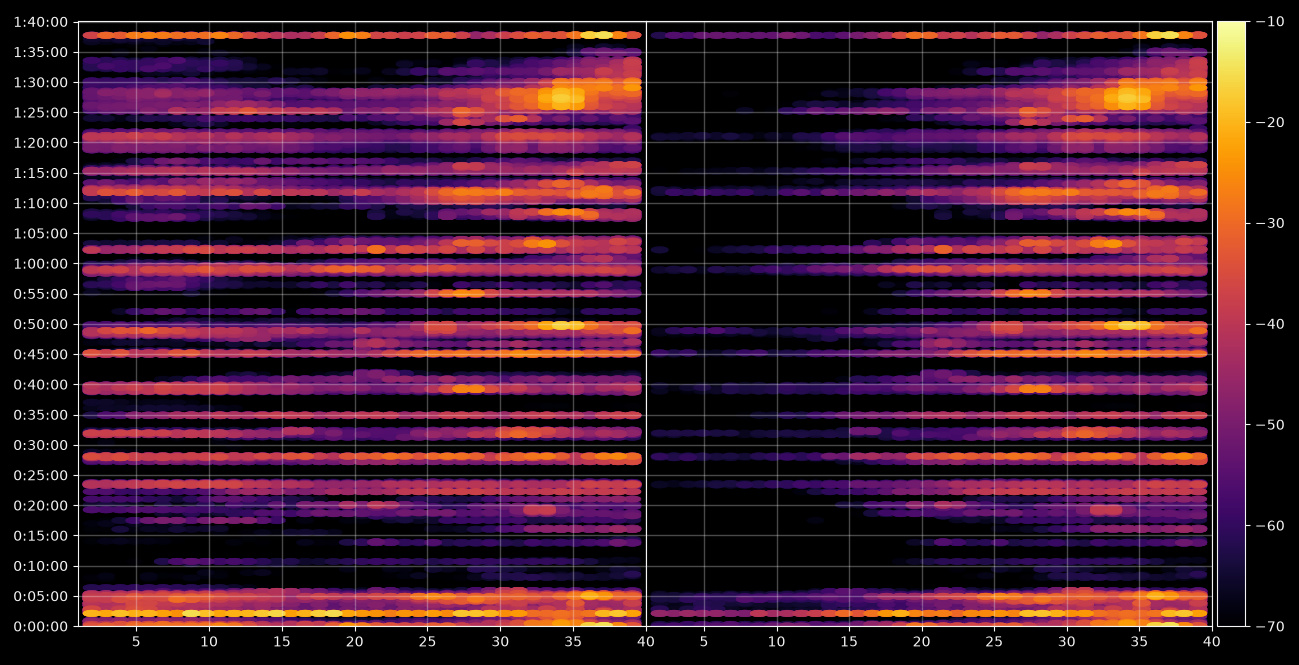Click x-axis label 40 beneath the colorbar edge
1299x665 pixels.
1212,644
